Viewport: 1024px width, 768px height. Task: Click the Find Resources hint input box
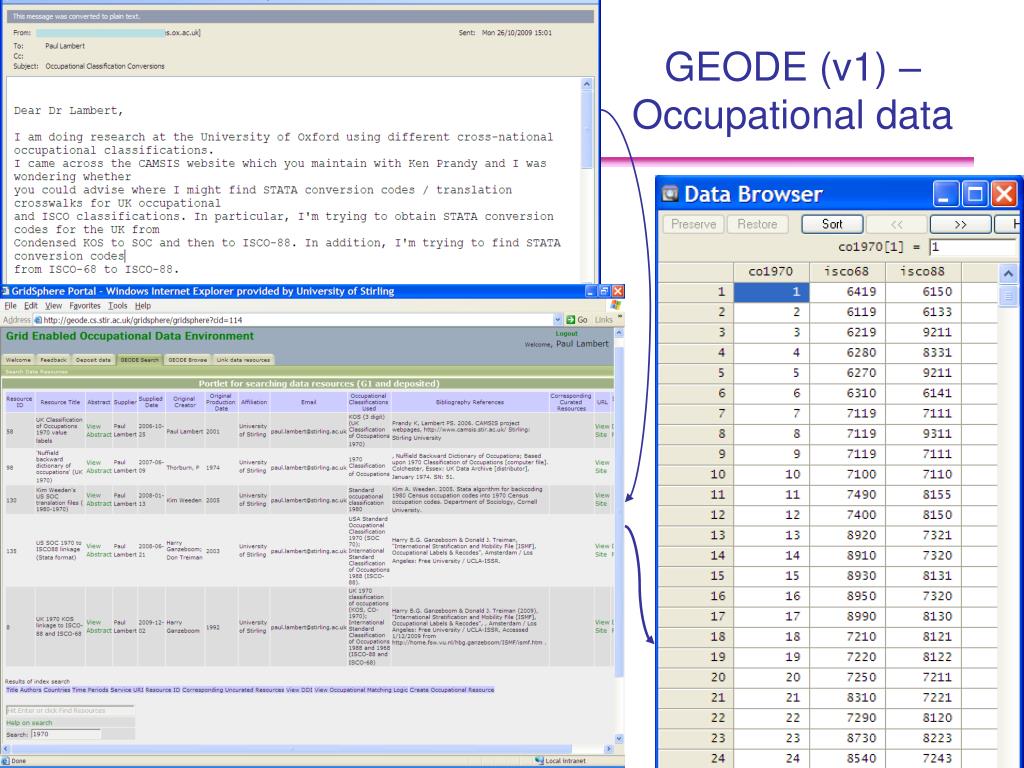click(69, 710)
